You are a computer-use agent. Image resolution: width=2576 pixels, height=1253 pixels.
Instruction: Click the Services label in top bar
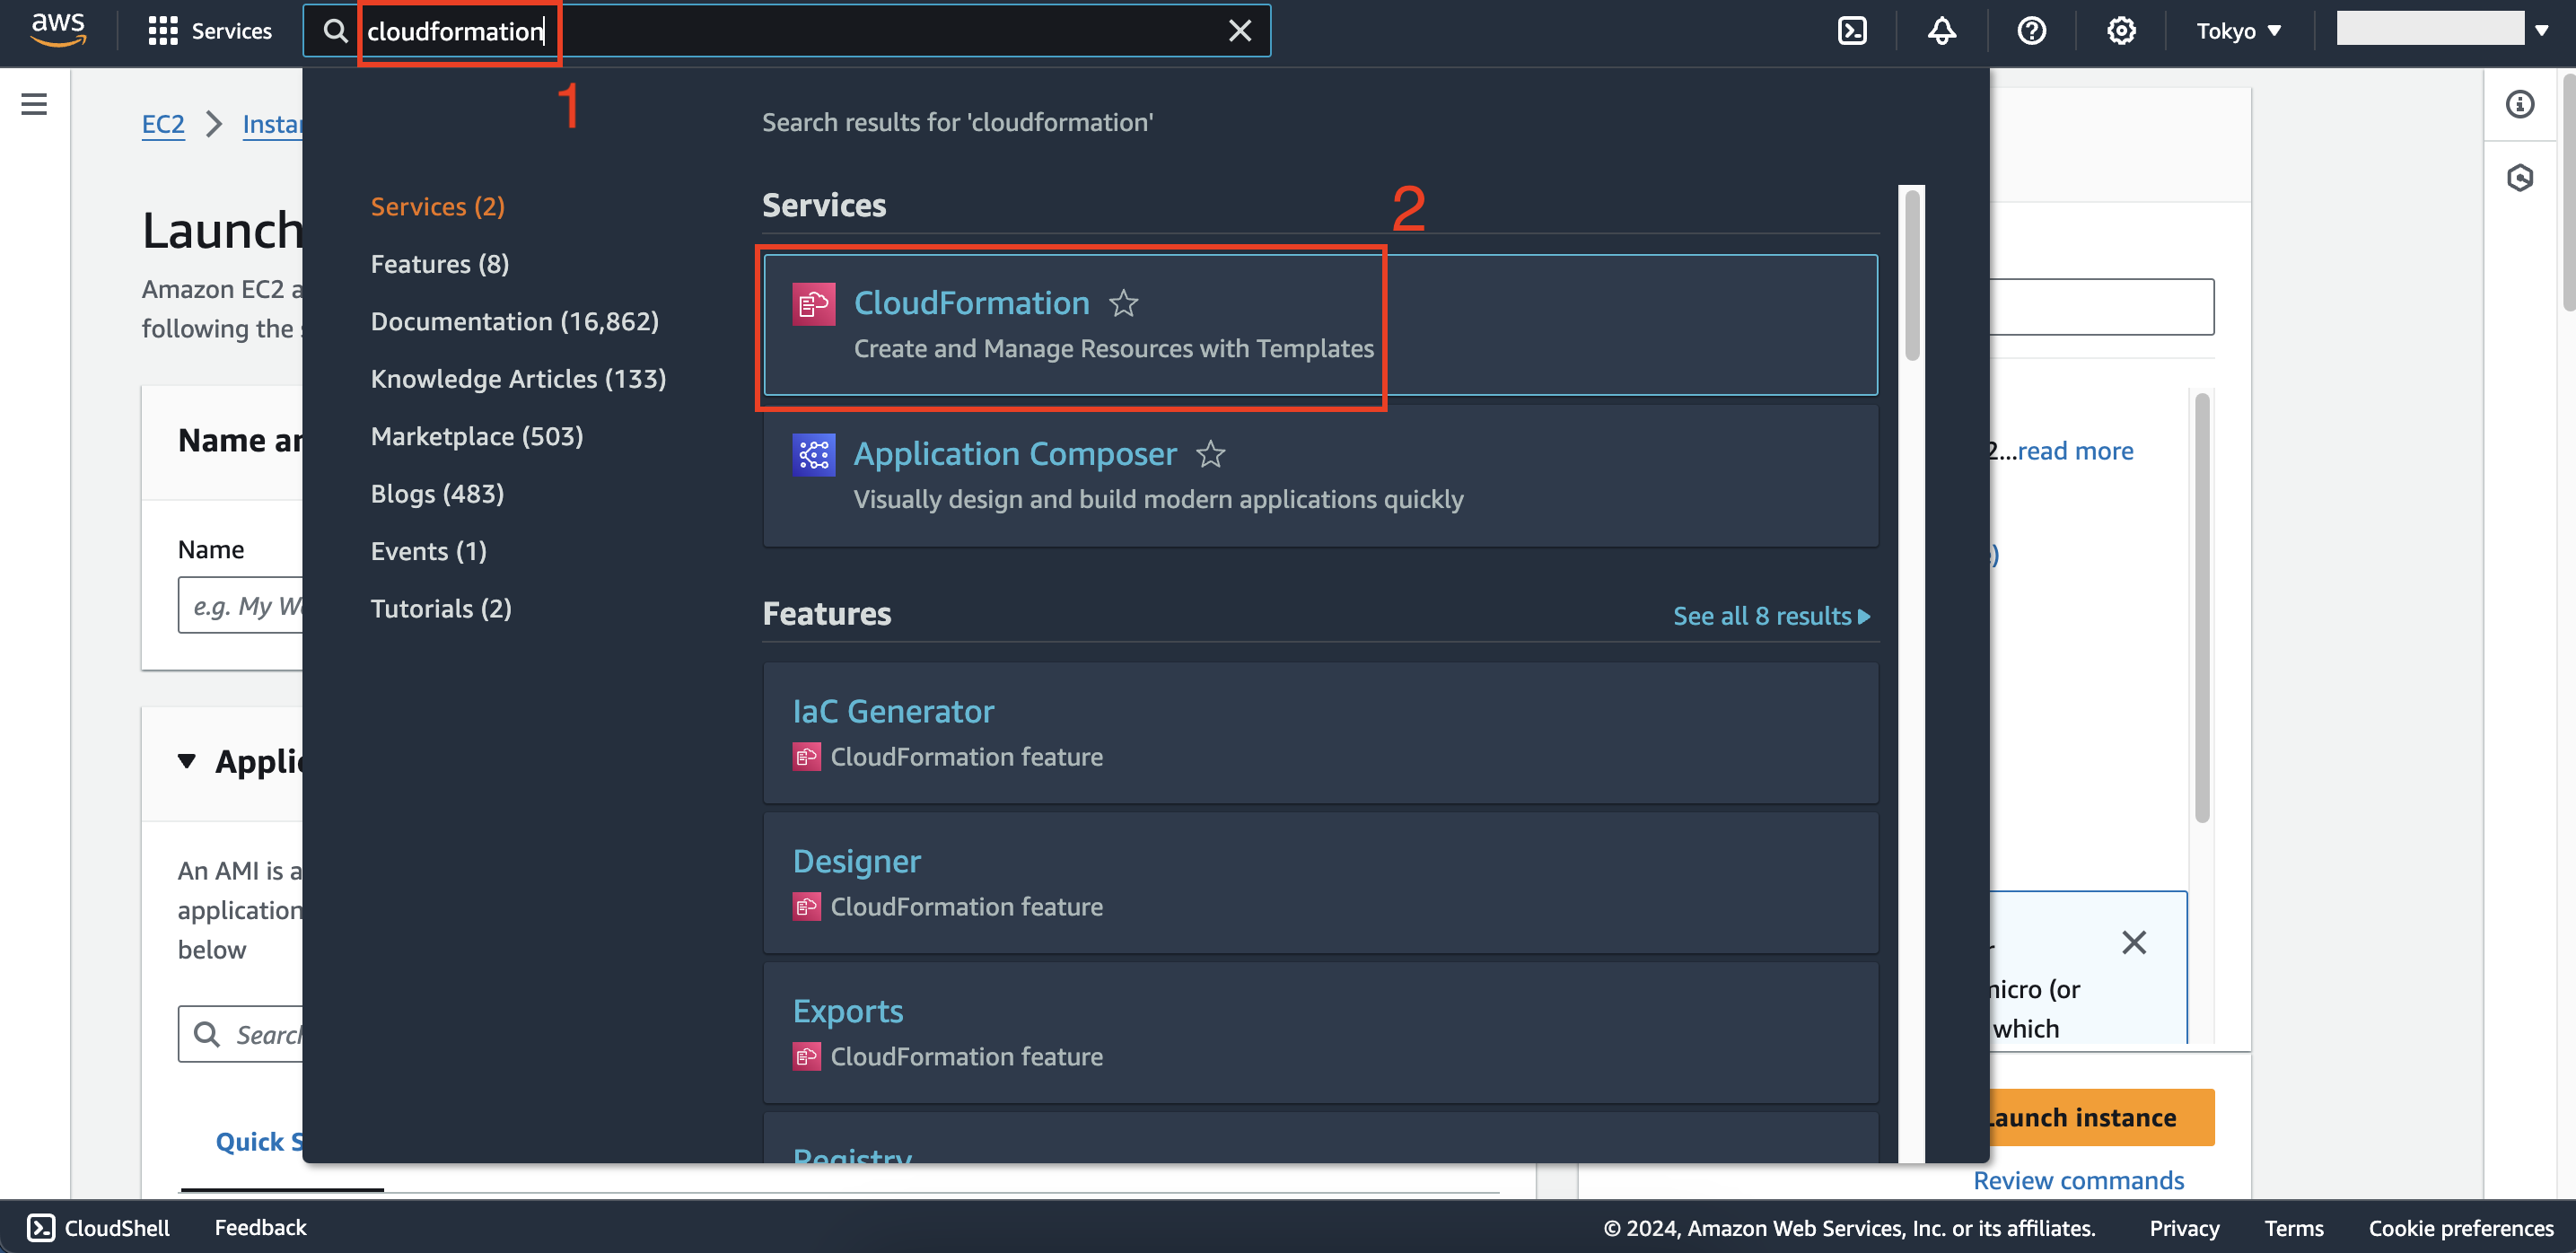231,31
